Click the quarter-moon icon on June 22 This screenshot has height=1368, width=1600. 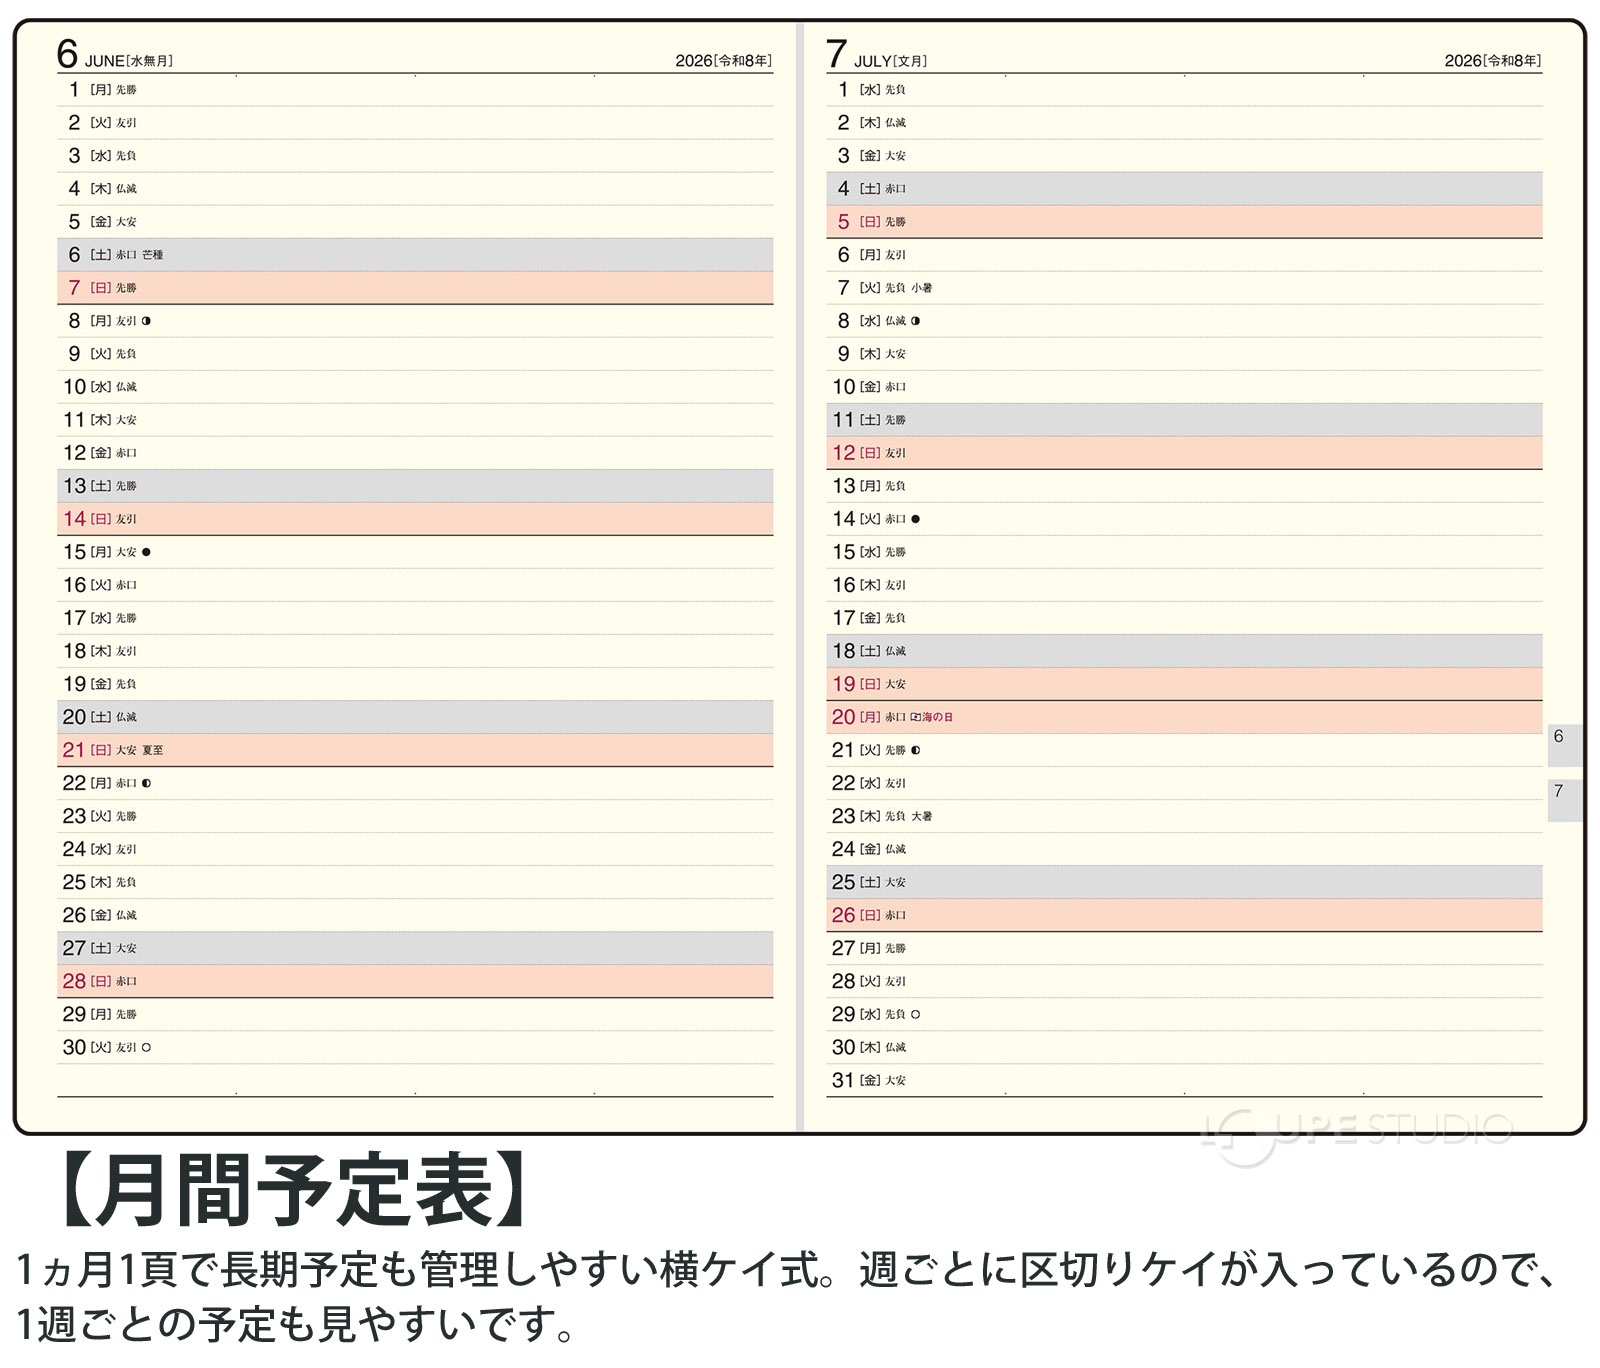(x=146, y=783)
